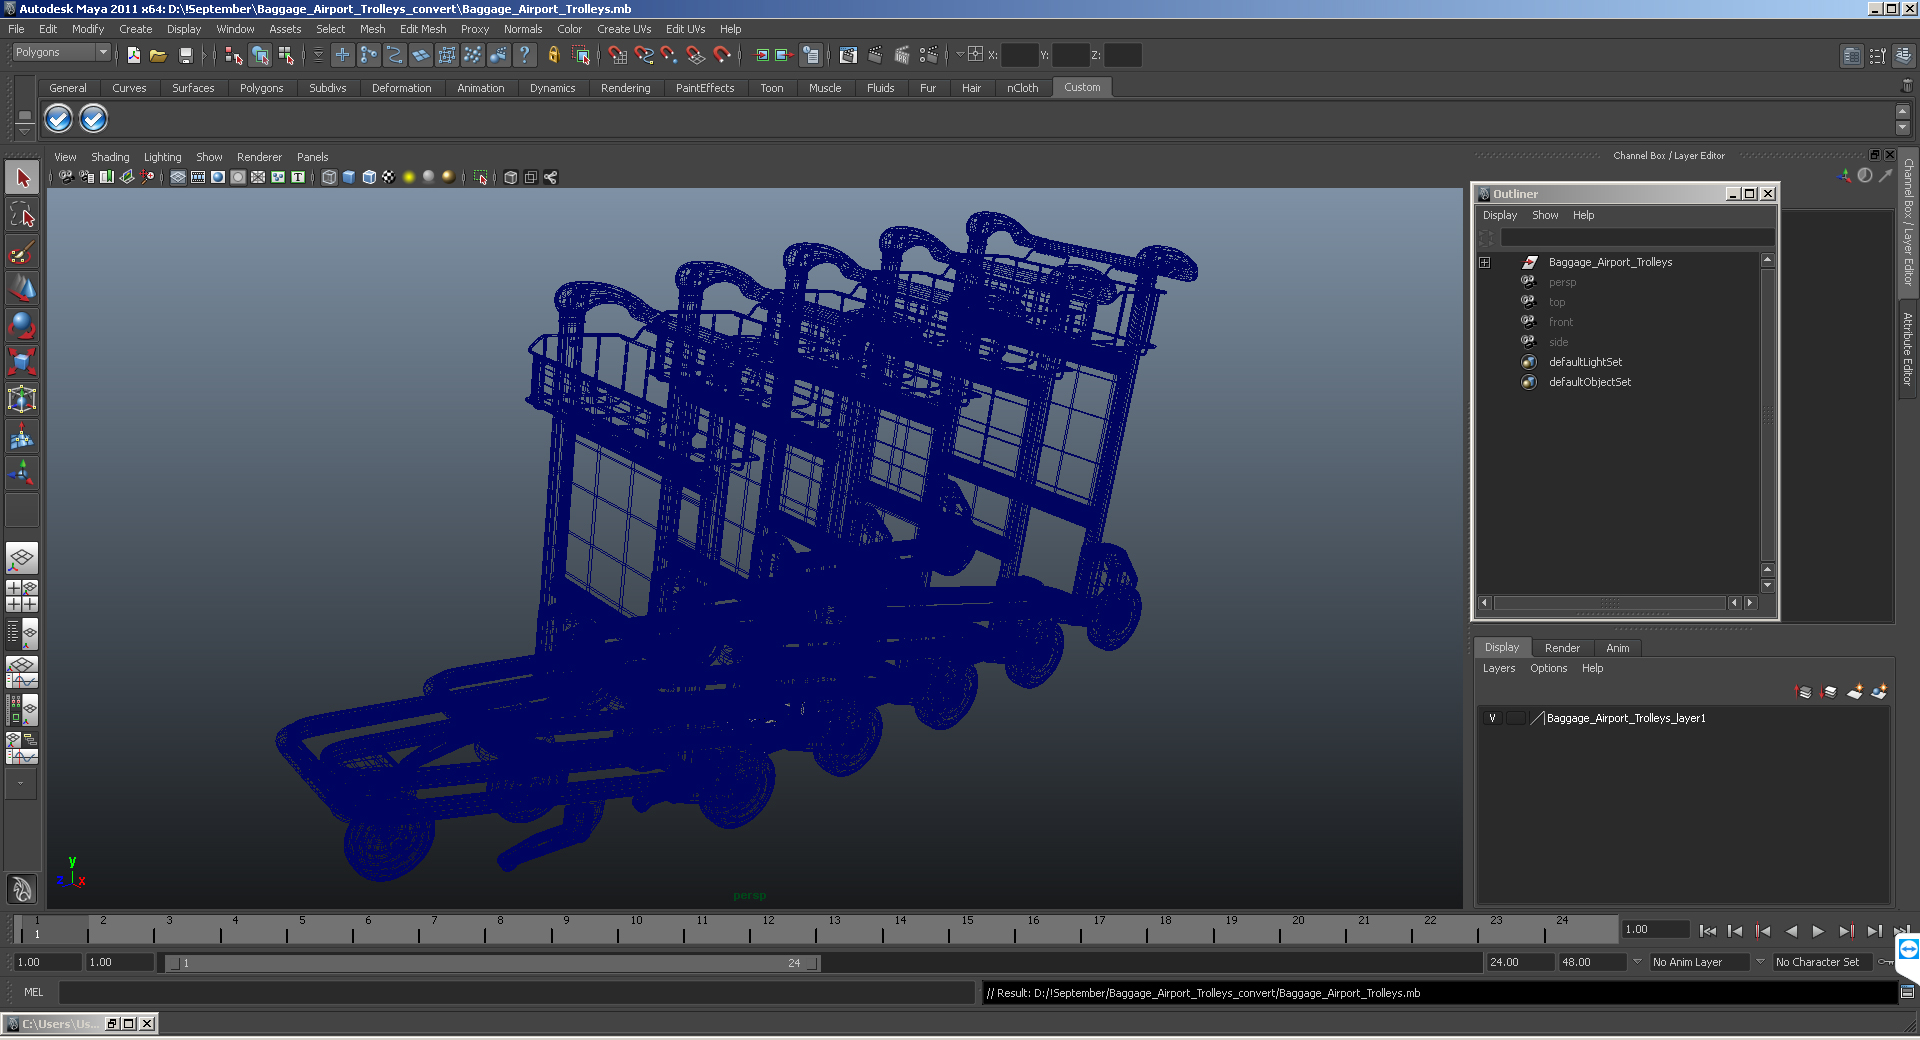Switch to the Render layer tab
The width and height of the screenshot is (1920, 1040).
(1562, 648)
